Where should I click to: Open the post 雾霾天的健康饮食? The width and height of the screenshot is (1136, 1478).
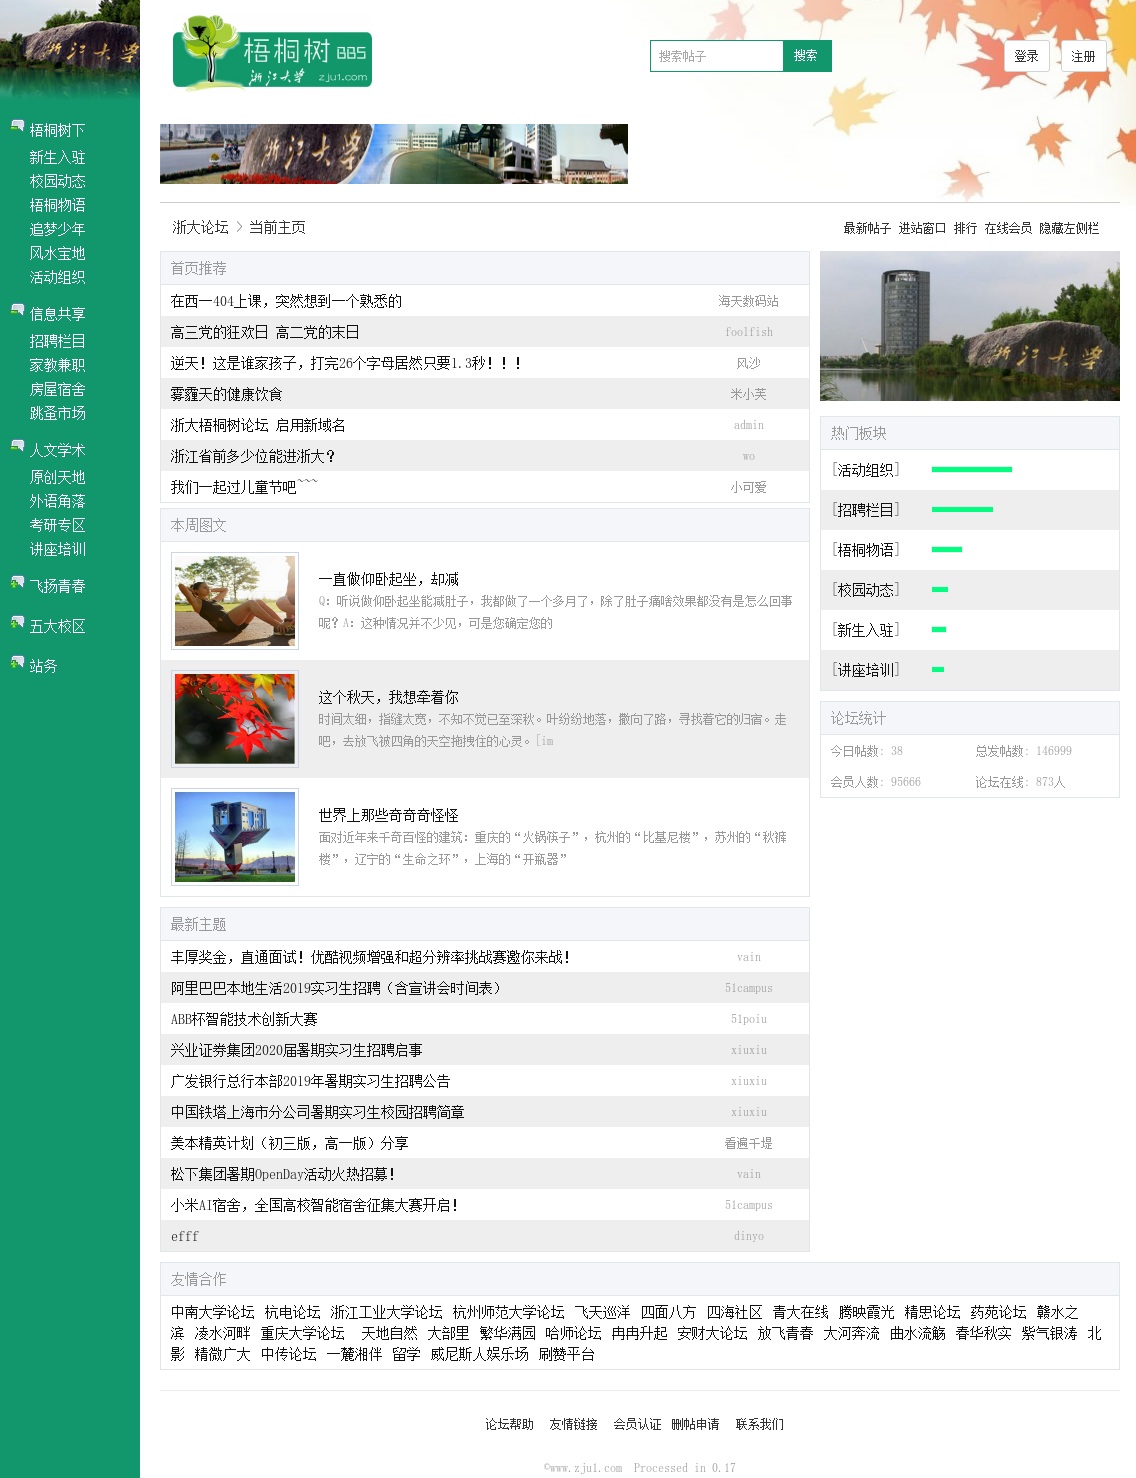[226, 394]
